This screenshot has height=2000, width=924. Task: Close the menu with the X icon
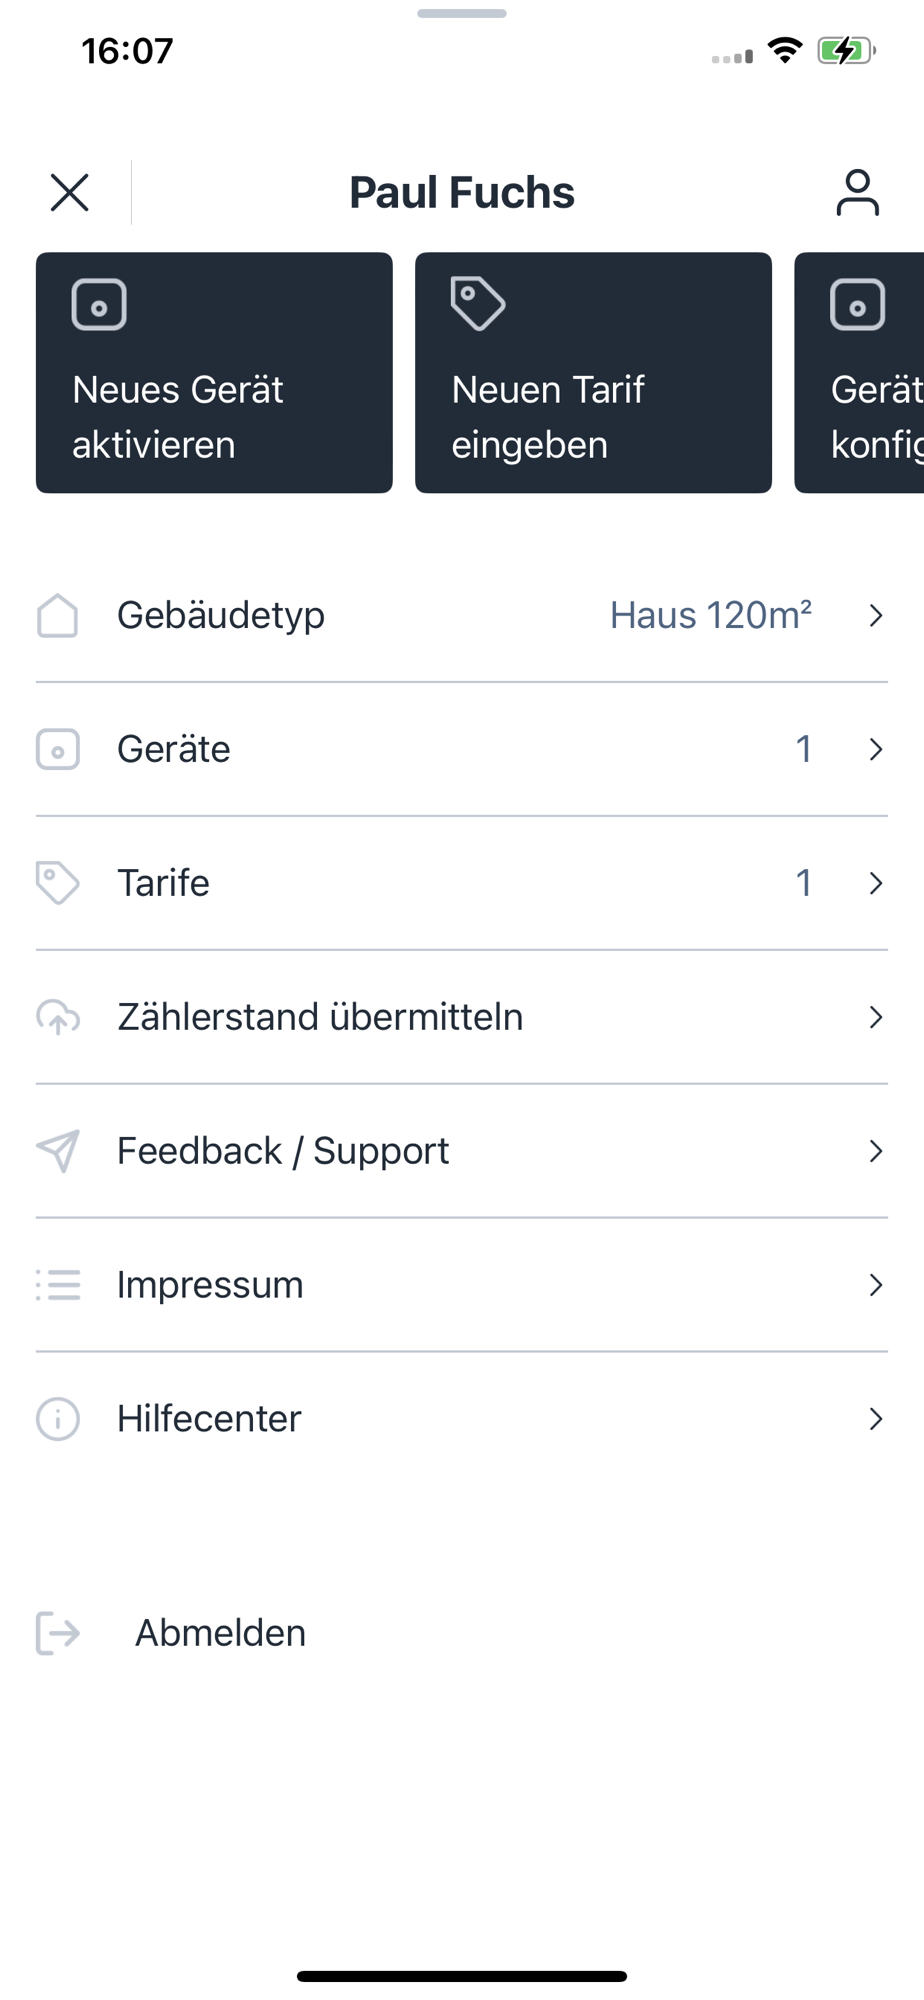pos(70,193)
